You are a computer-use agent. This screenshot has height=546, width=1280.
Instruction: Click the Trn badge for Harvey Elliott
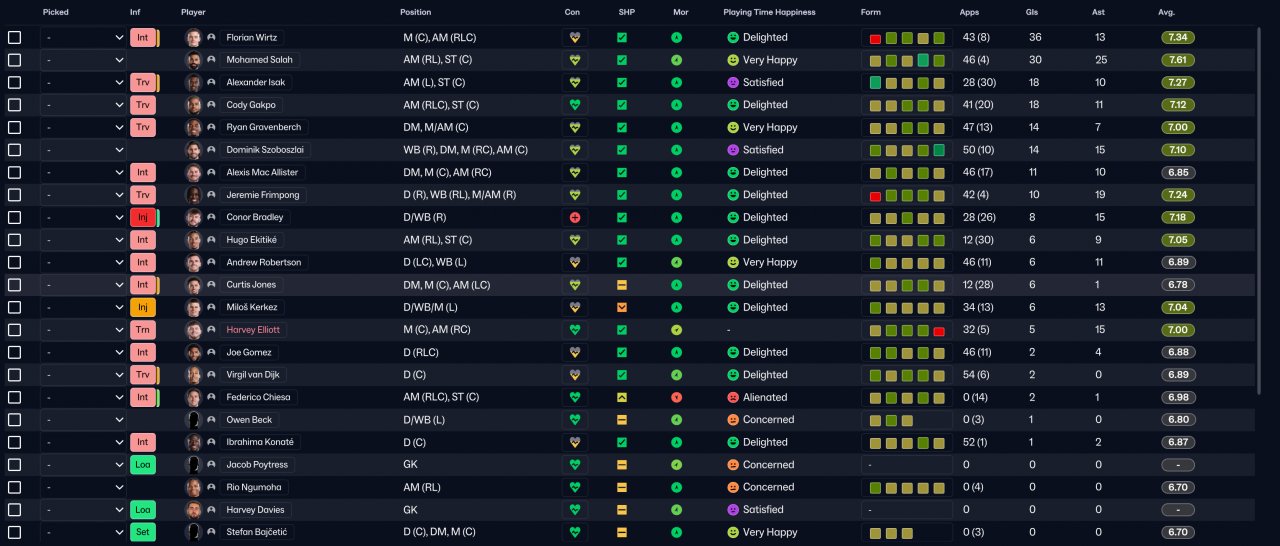point(143,330)
